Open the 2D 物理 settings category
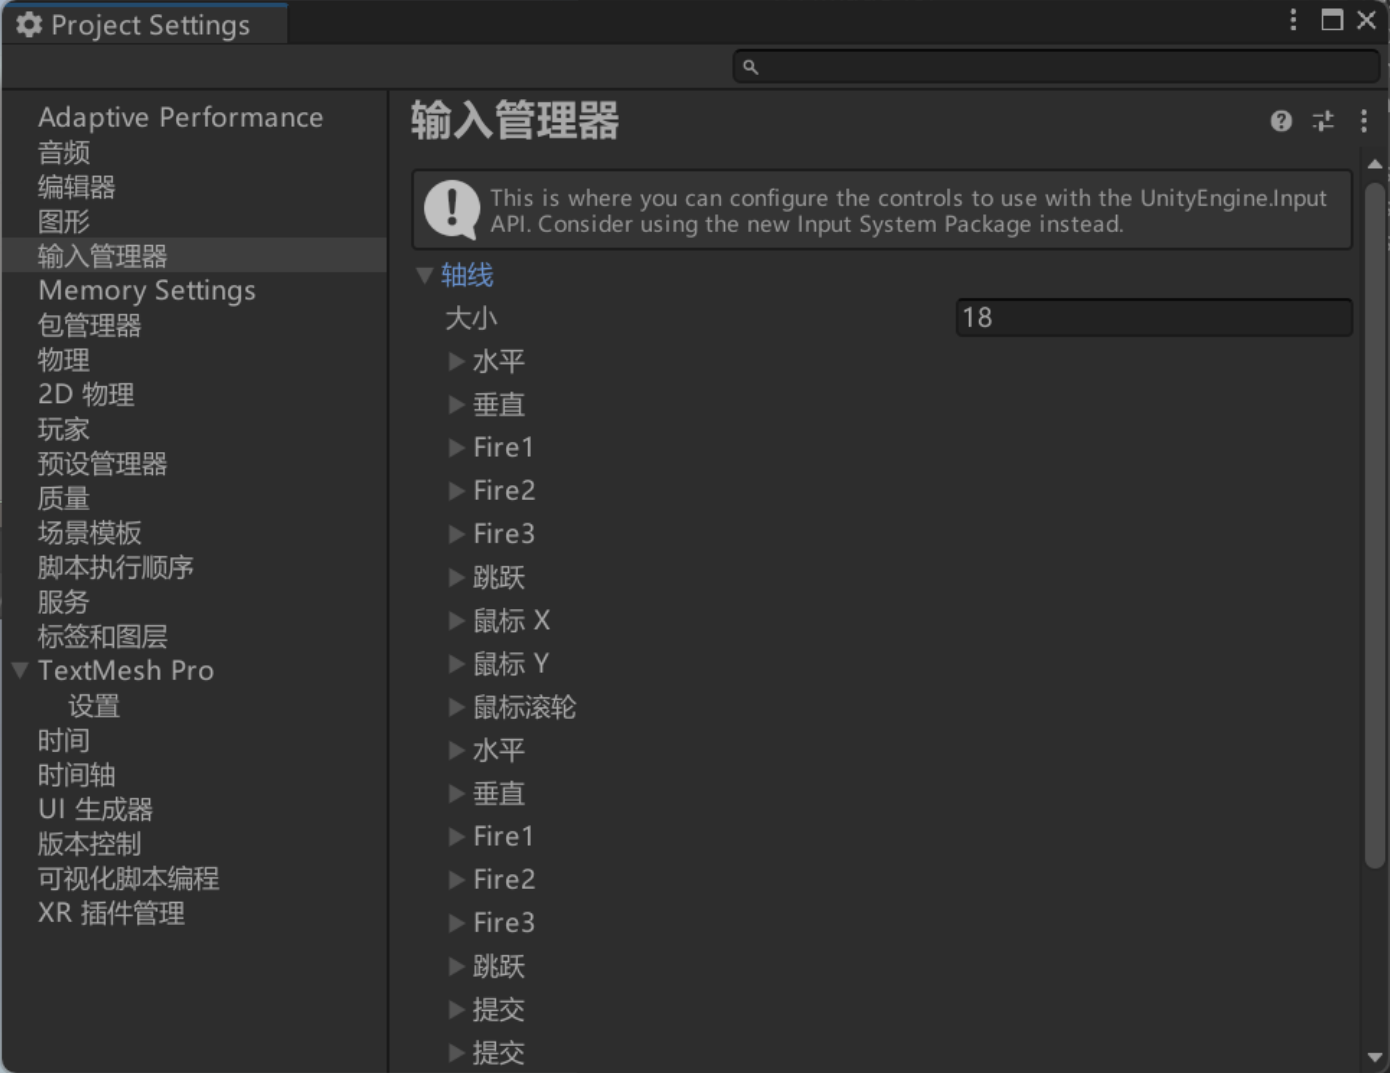 [x=86, y=395]
